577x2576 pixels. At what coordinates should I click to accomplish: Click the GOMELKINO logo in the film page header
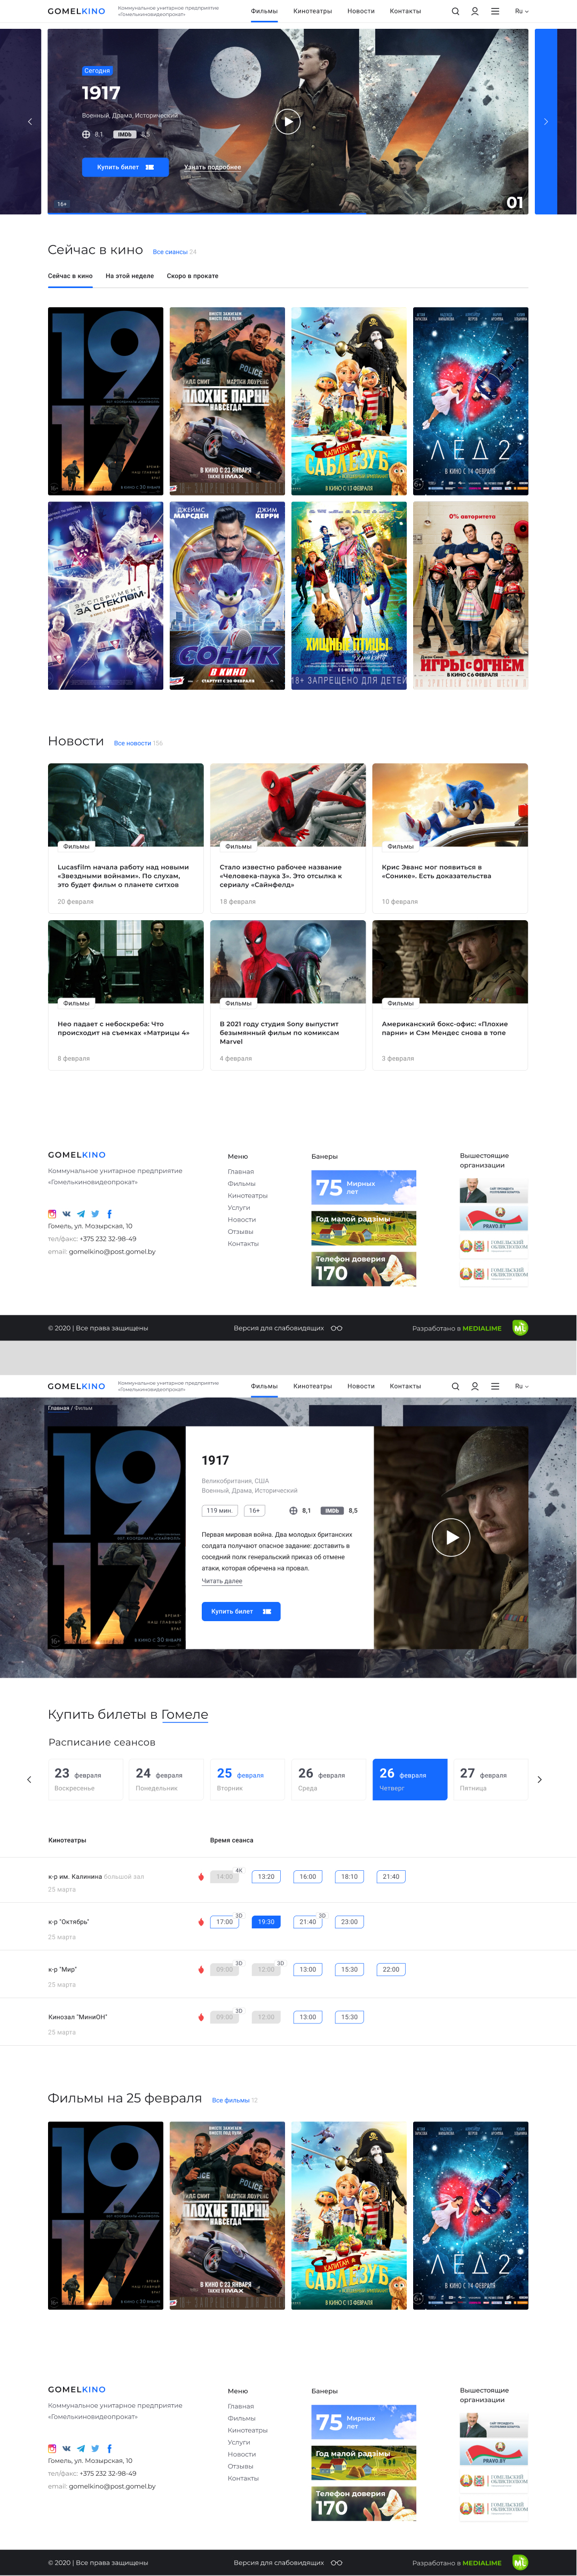click(x=76, y=1386)
